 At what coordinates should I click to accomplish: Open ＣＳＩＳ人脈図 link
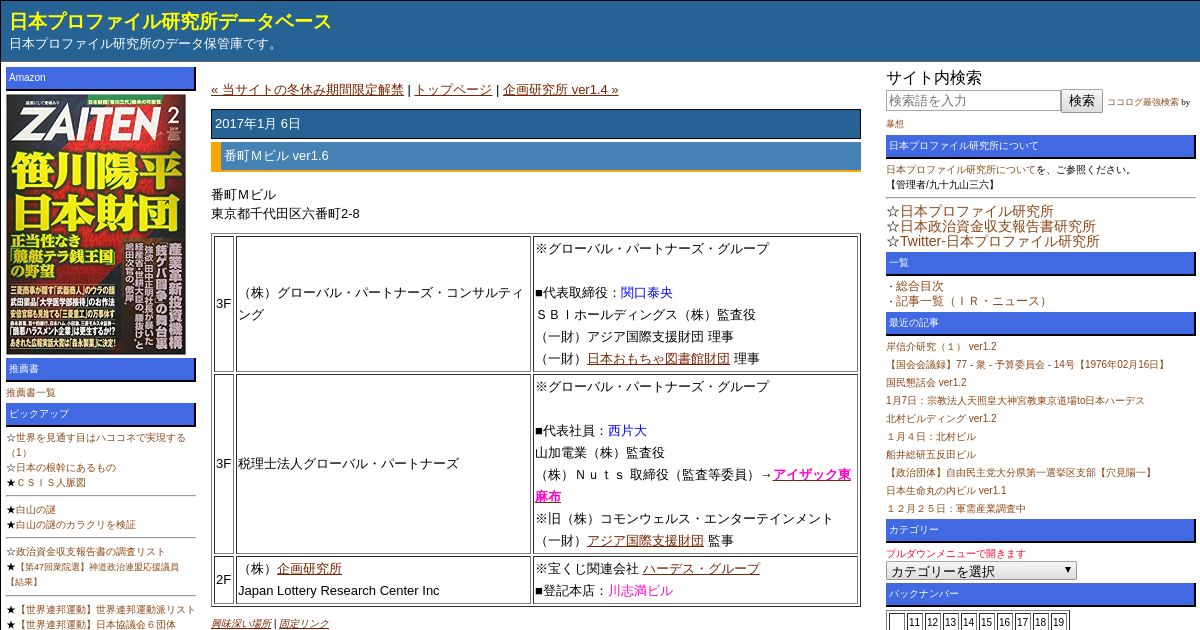[x=51, y=483]
